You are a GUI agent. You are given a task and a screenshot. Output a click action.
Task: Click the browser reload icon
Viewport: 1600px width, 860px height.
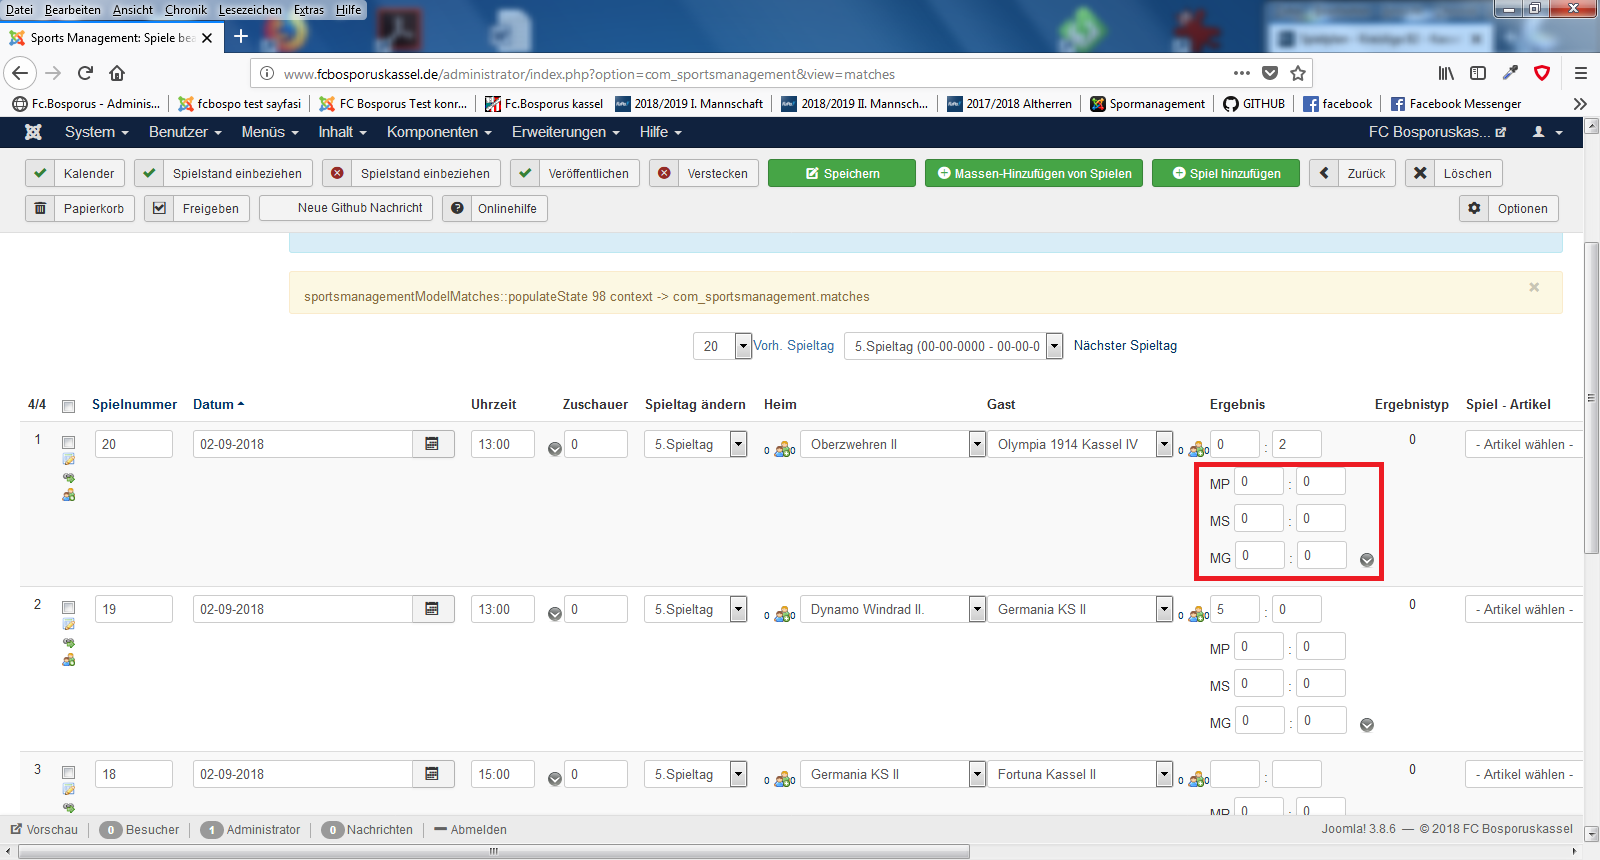point(85,73)
